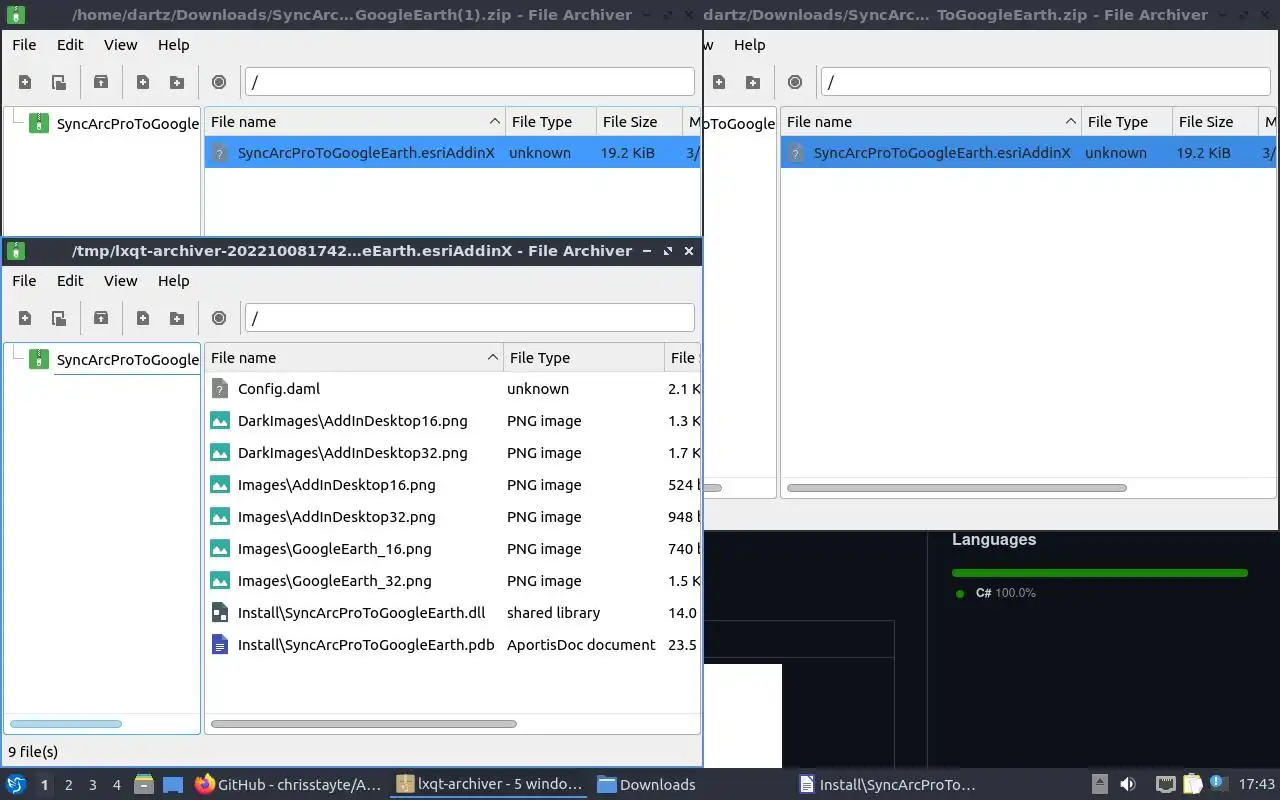This screenshot has height=800, width=1280.
Task: Click Open archive icon in esriAddinX window
Action: [x=59, y=318]
